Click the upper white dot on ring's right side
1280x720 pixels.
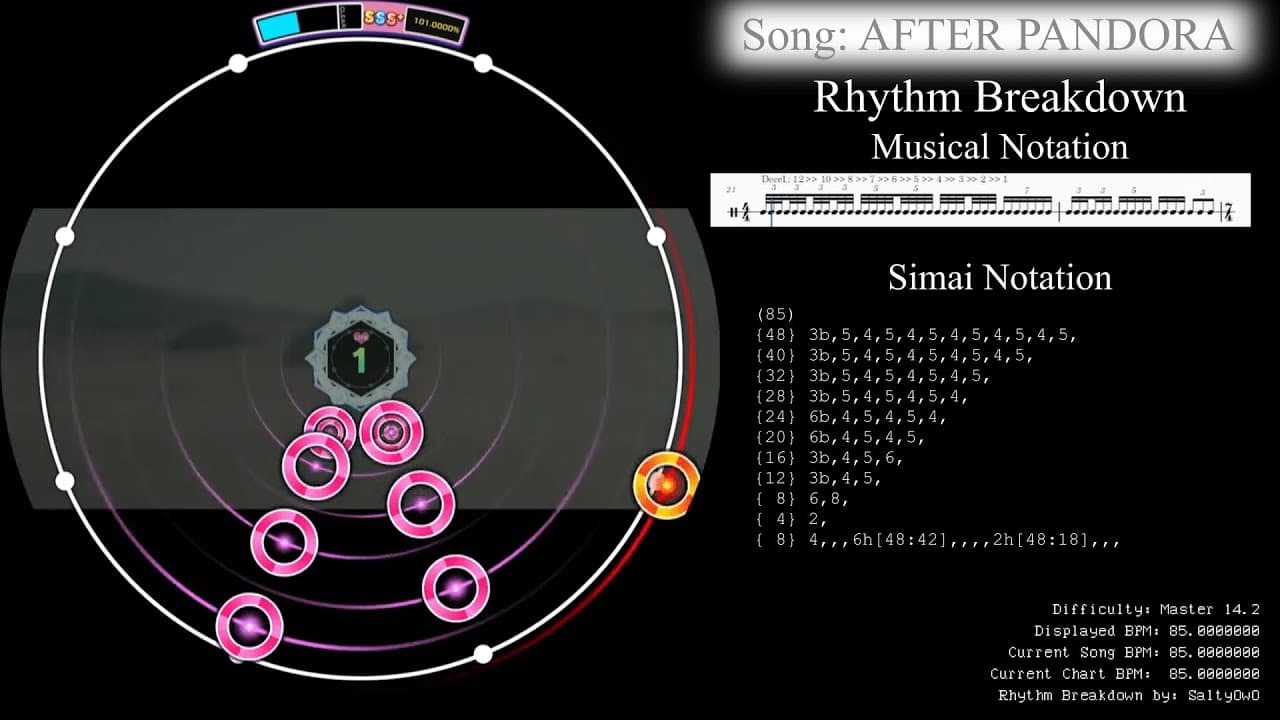coord(656,236)
